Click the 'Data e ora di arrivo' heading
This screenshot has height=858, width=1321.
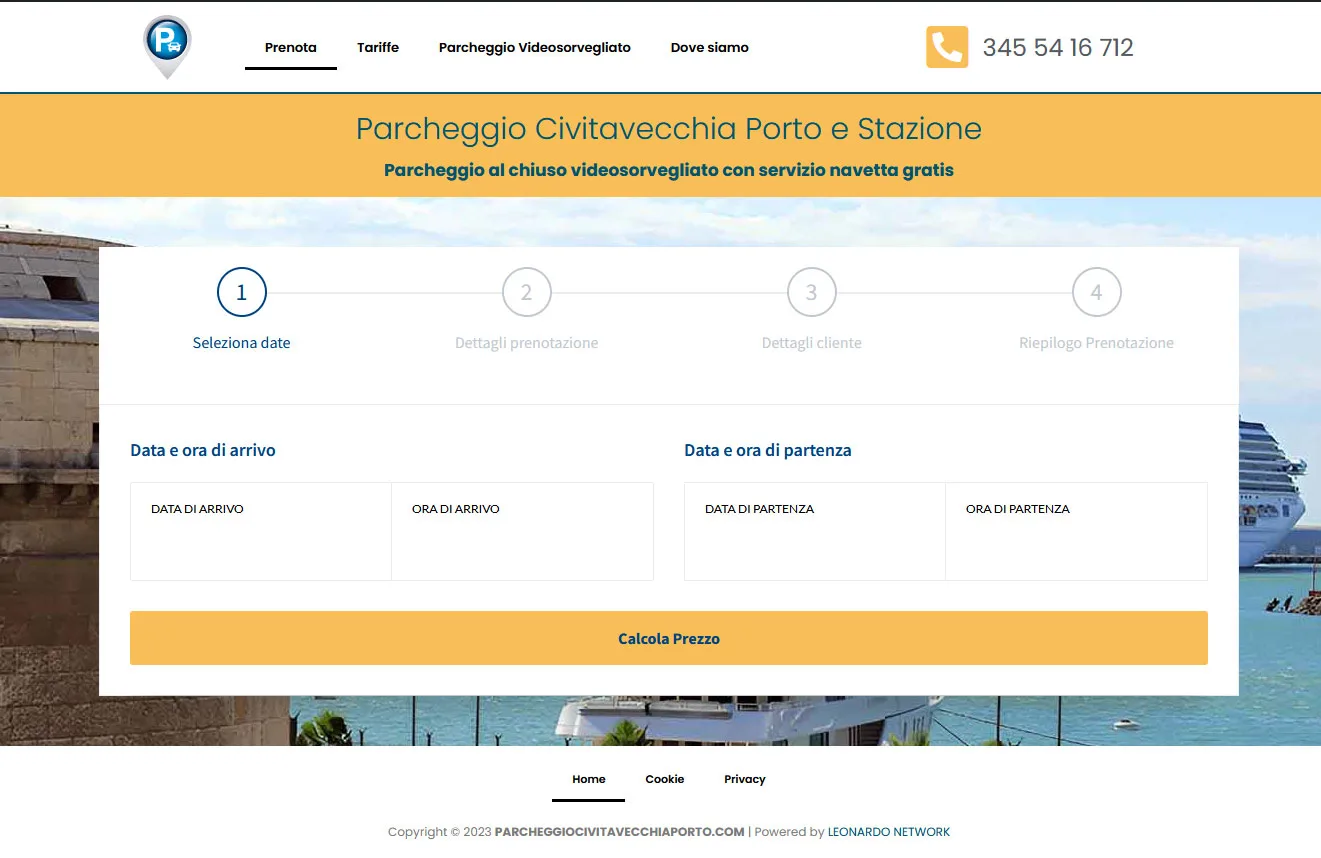tap(203, 450)
